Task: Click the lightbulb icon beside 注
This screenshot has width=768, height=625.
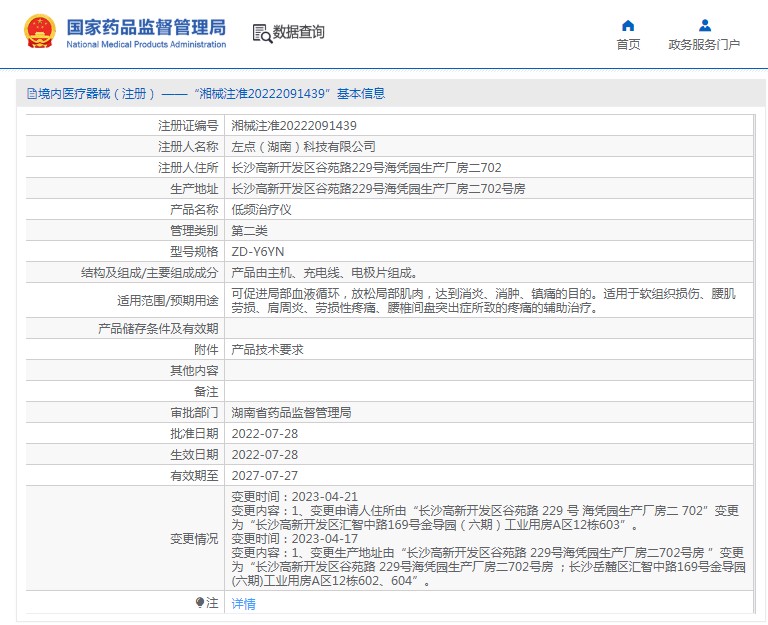Action: [199, 602]
